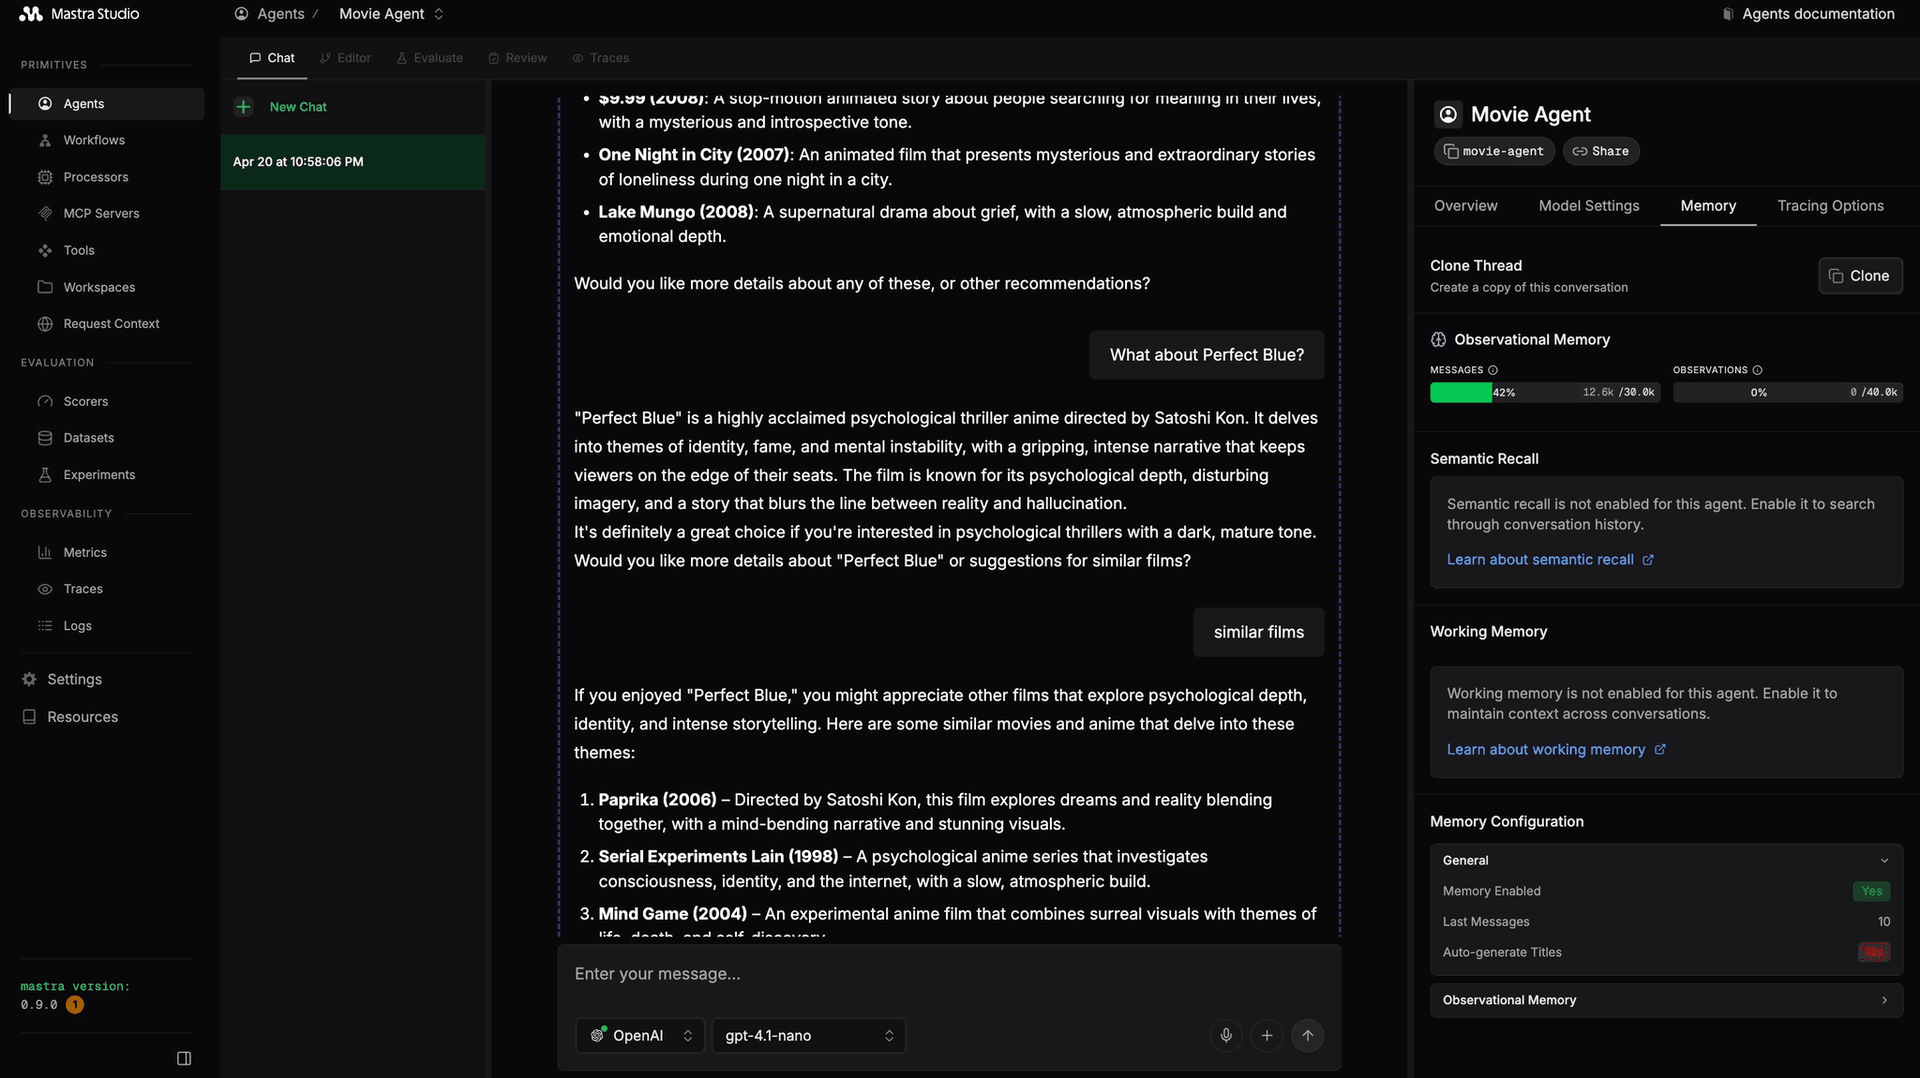Select the Workflows sidebar icon
The width and height of the screenshot is (1920, 1078).
click(x=94, y=140)
